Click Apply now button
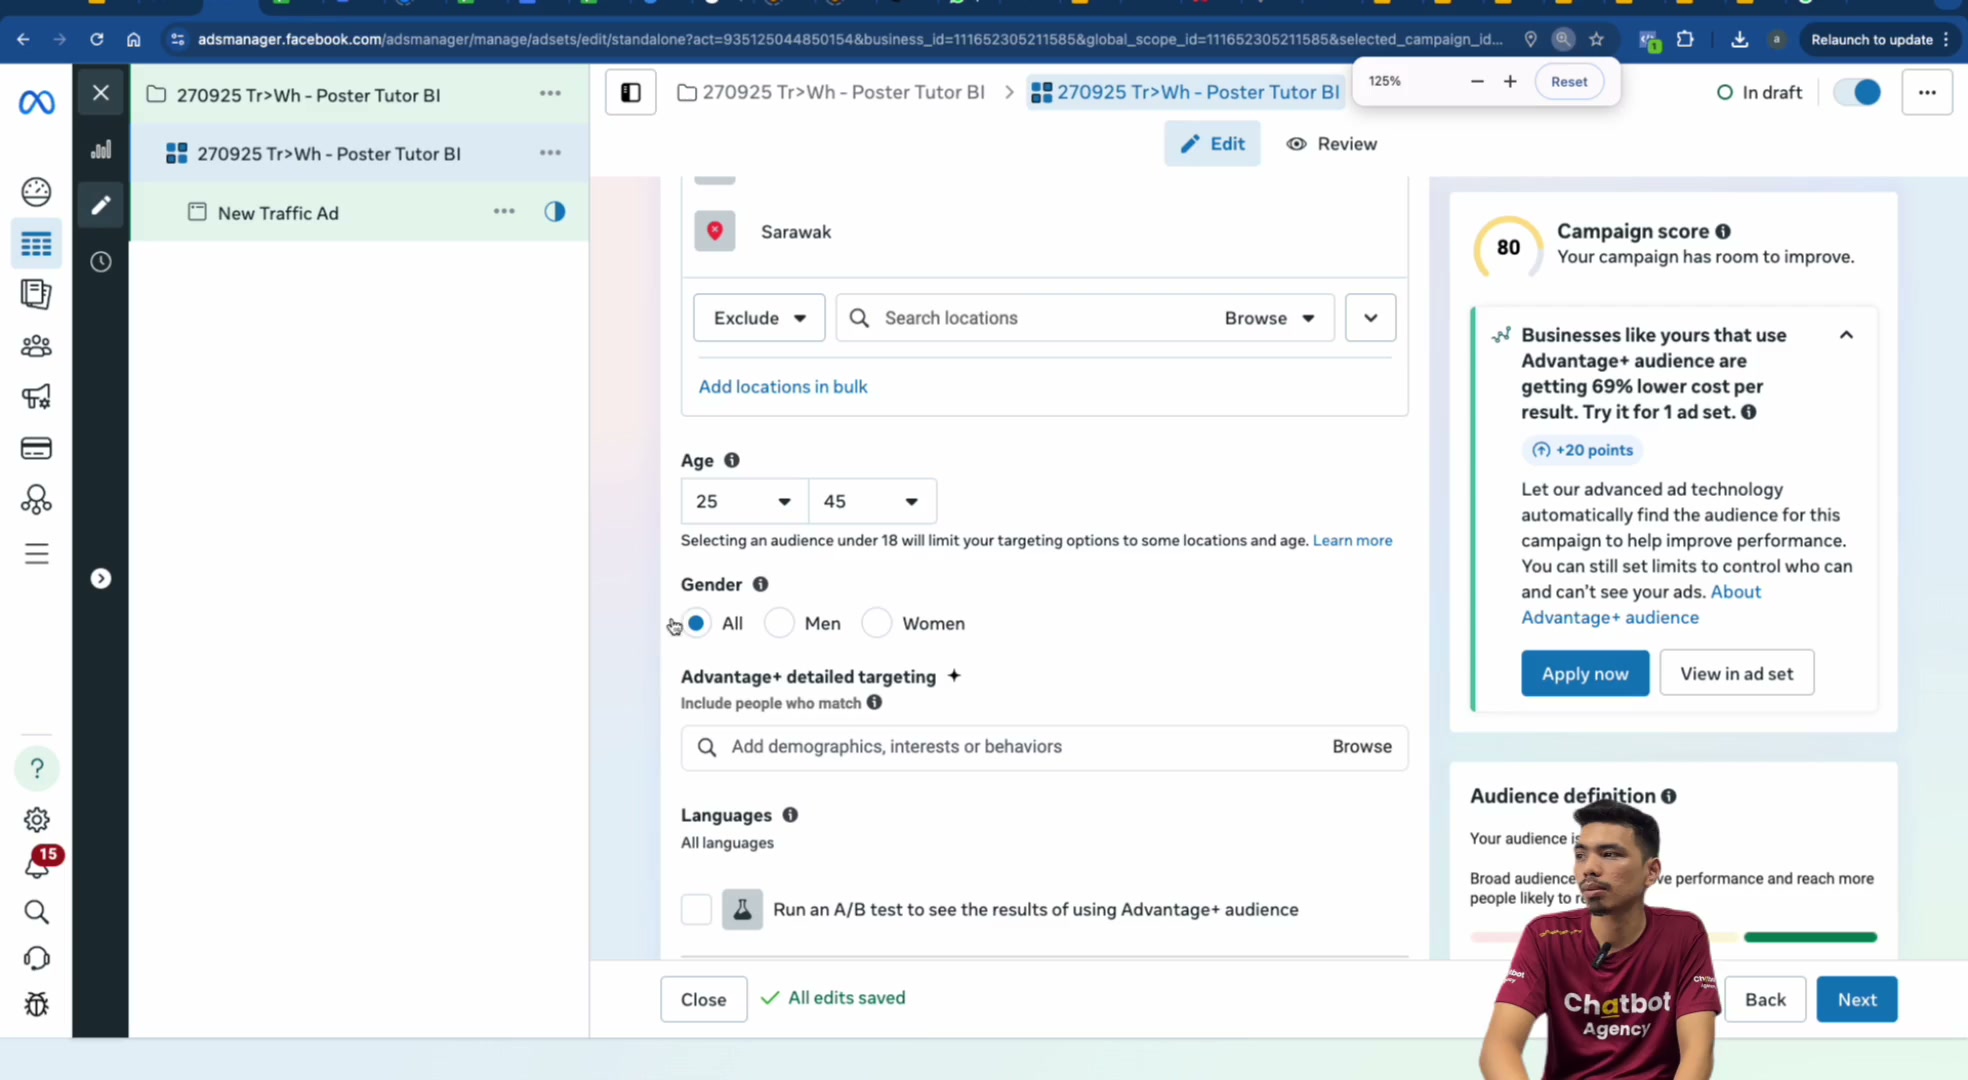The image size is (1968, 1080). pos(1585,674)
